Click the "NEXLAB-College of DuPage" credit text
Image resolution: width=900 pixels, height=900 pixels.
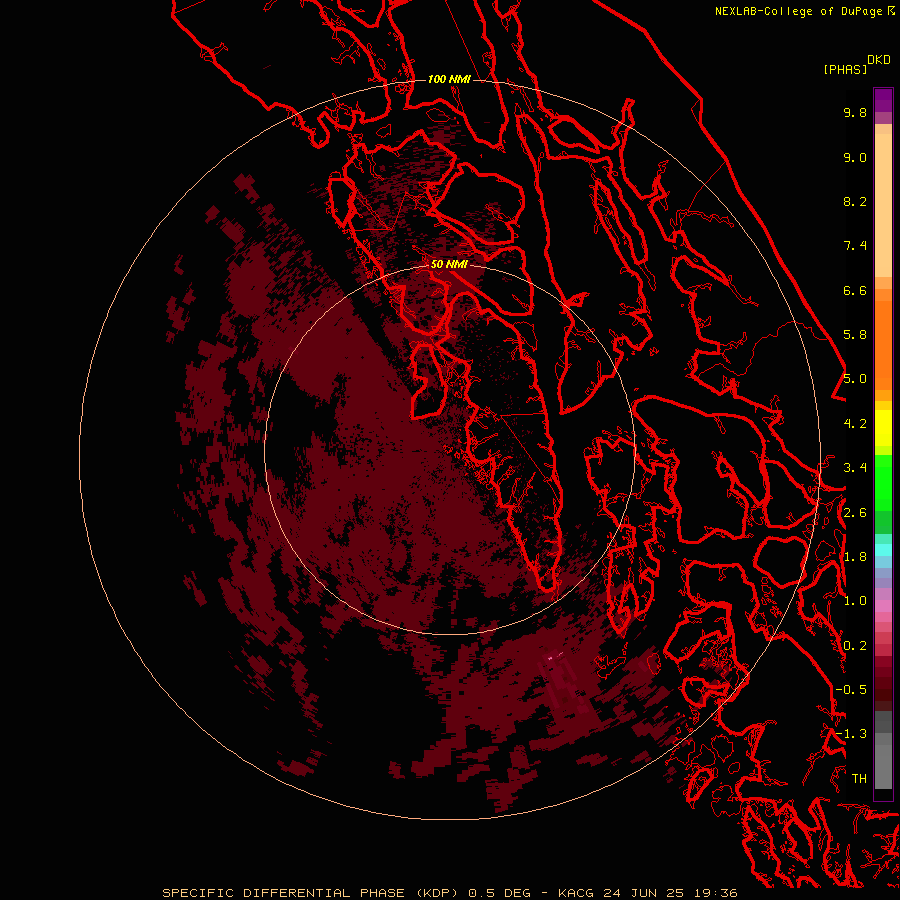point(798,11)
